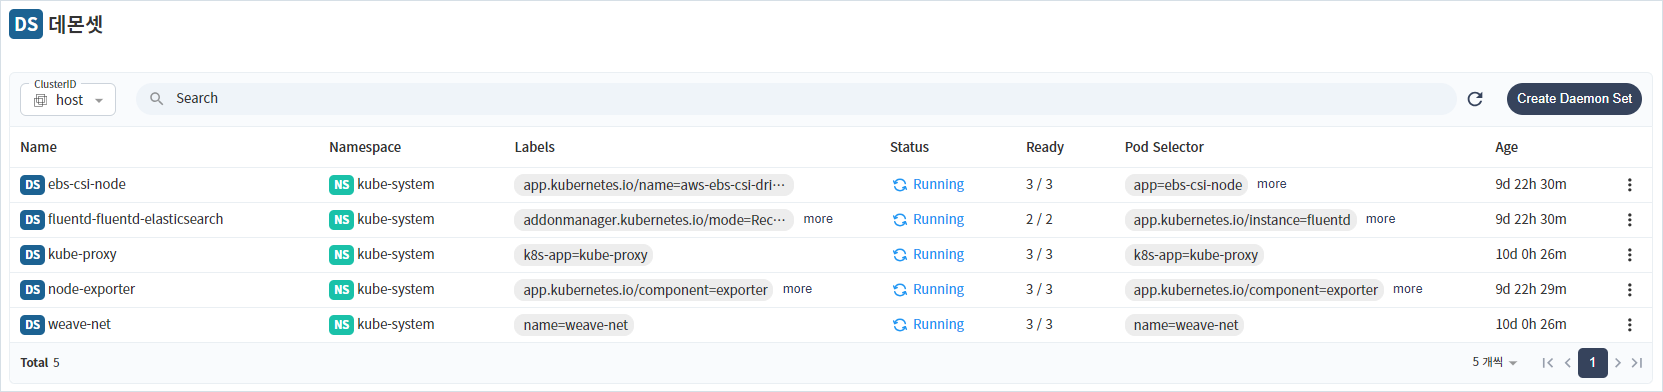Open the kebab menu for kube-proxy
The width and height of the screenshot is (1663, 392).
(x=1629, y=255)
